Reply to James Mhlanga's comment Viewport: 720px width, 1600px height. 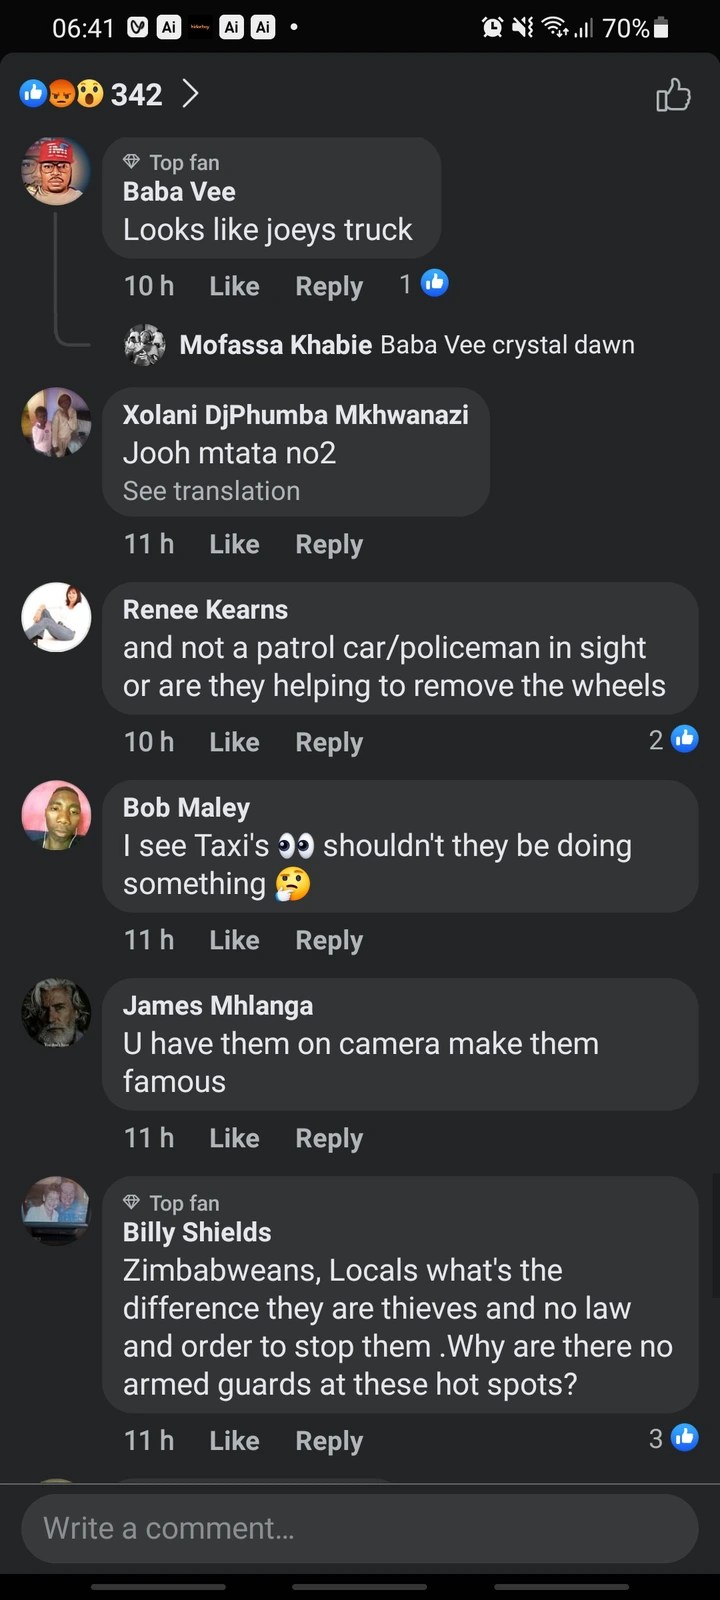click(x=329, y=1138)
